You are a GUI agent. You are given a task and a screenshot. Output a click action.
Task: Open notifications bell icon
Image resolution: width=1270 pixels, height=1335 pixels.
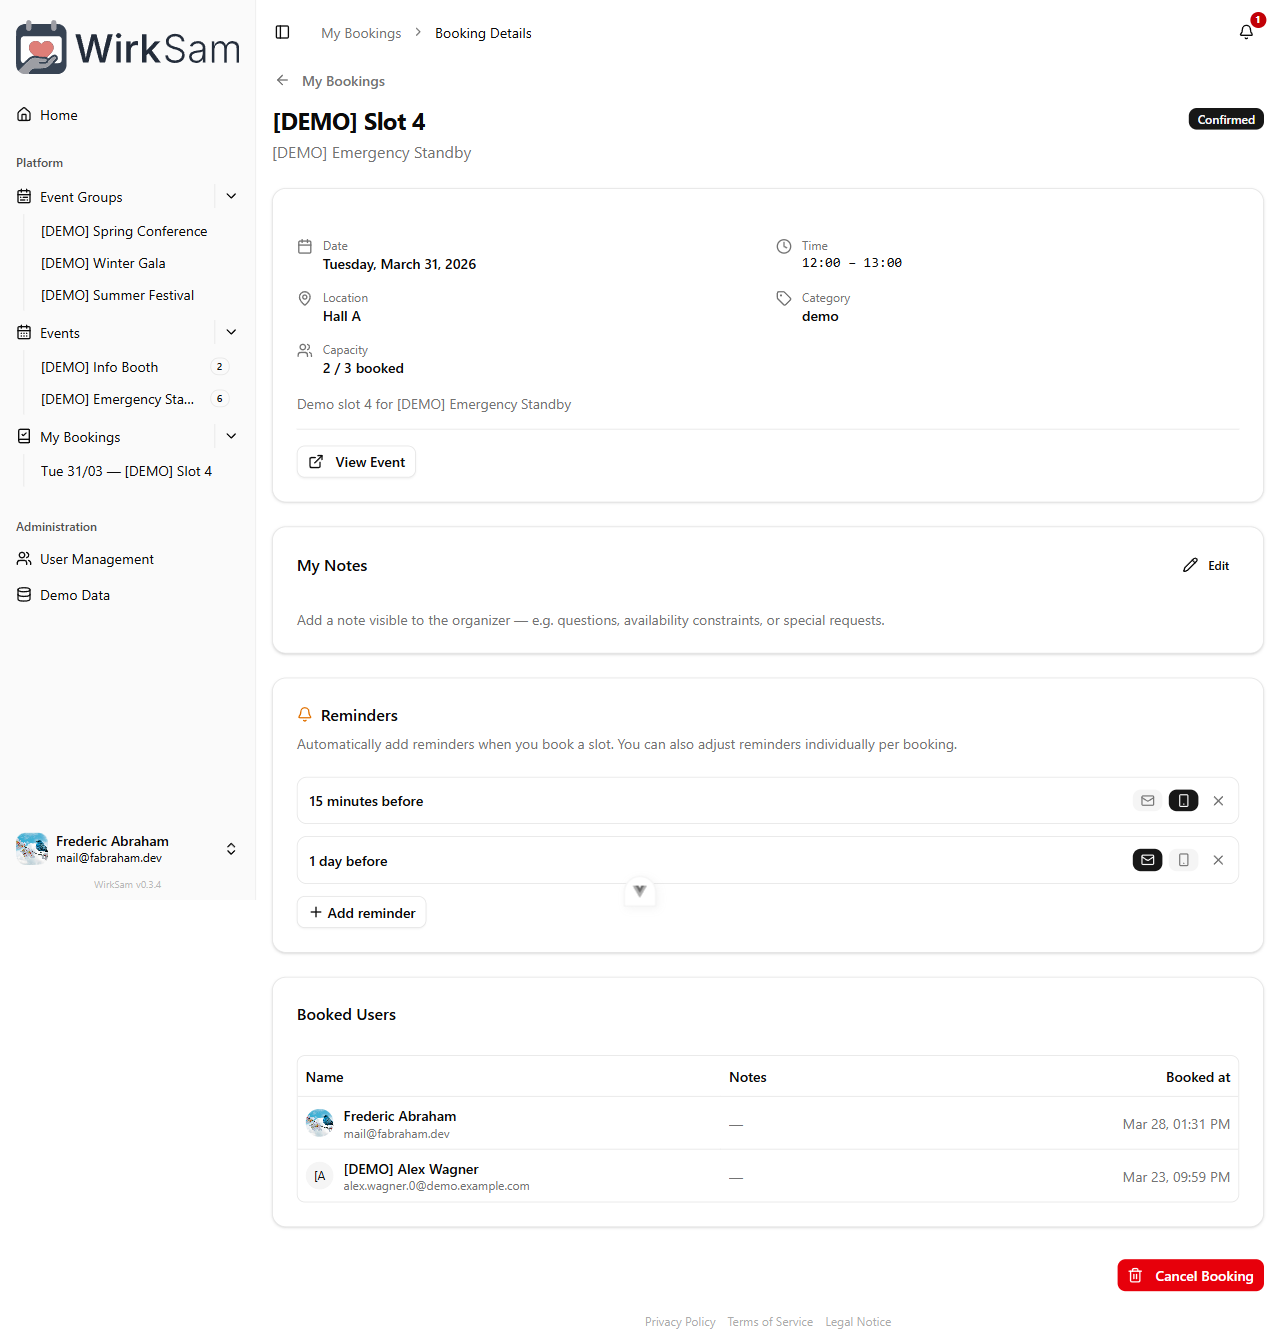1246,32
